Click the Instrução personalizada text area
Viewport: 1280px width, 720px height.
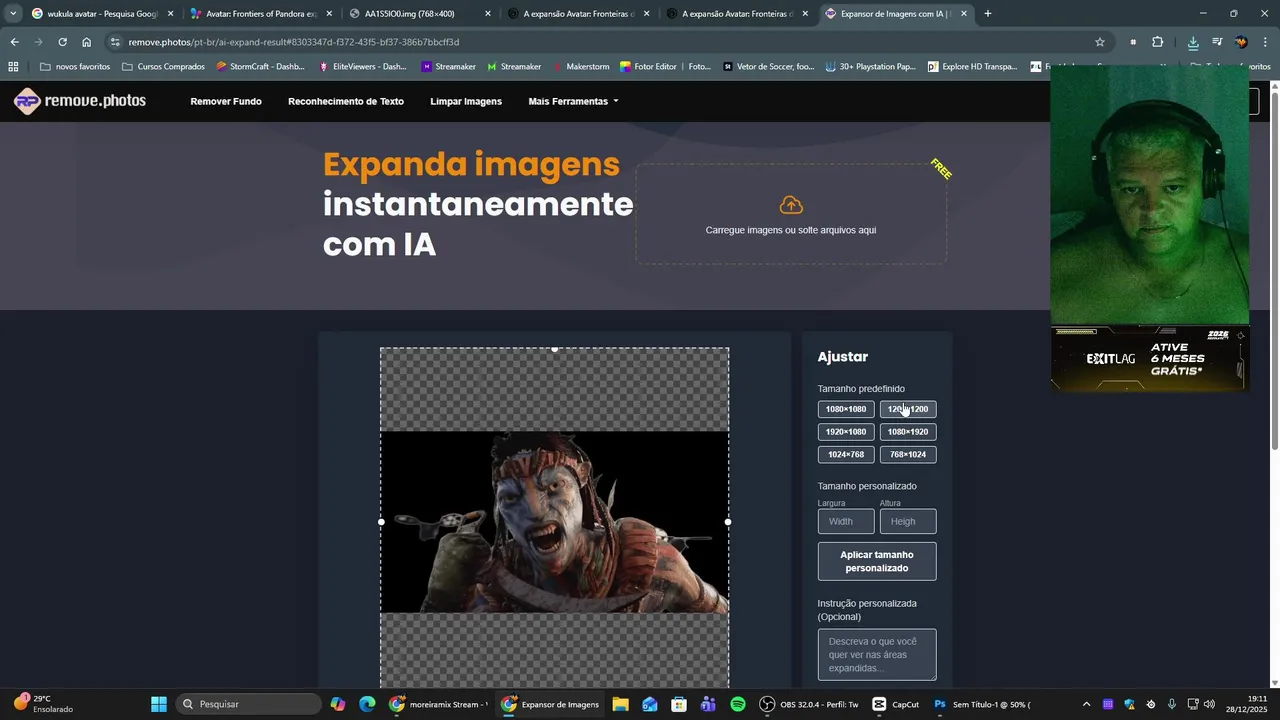point(877,655)
